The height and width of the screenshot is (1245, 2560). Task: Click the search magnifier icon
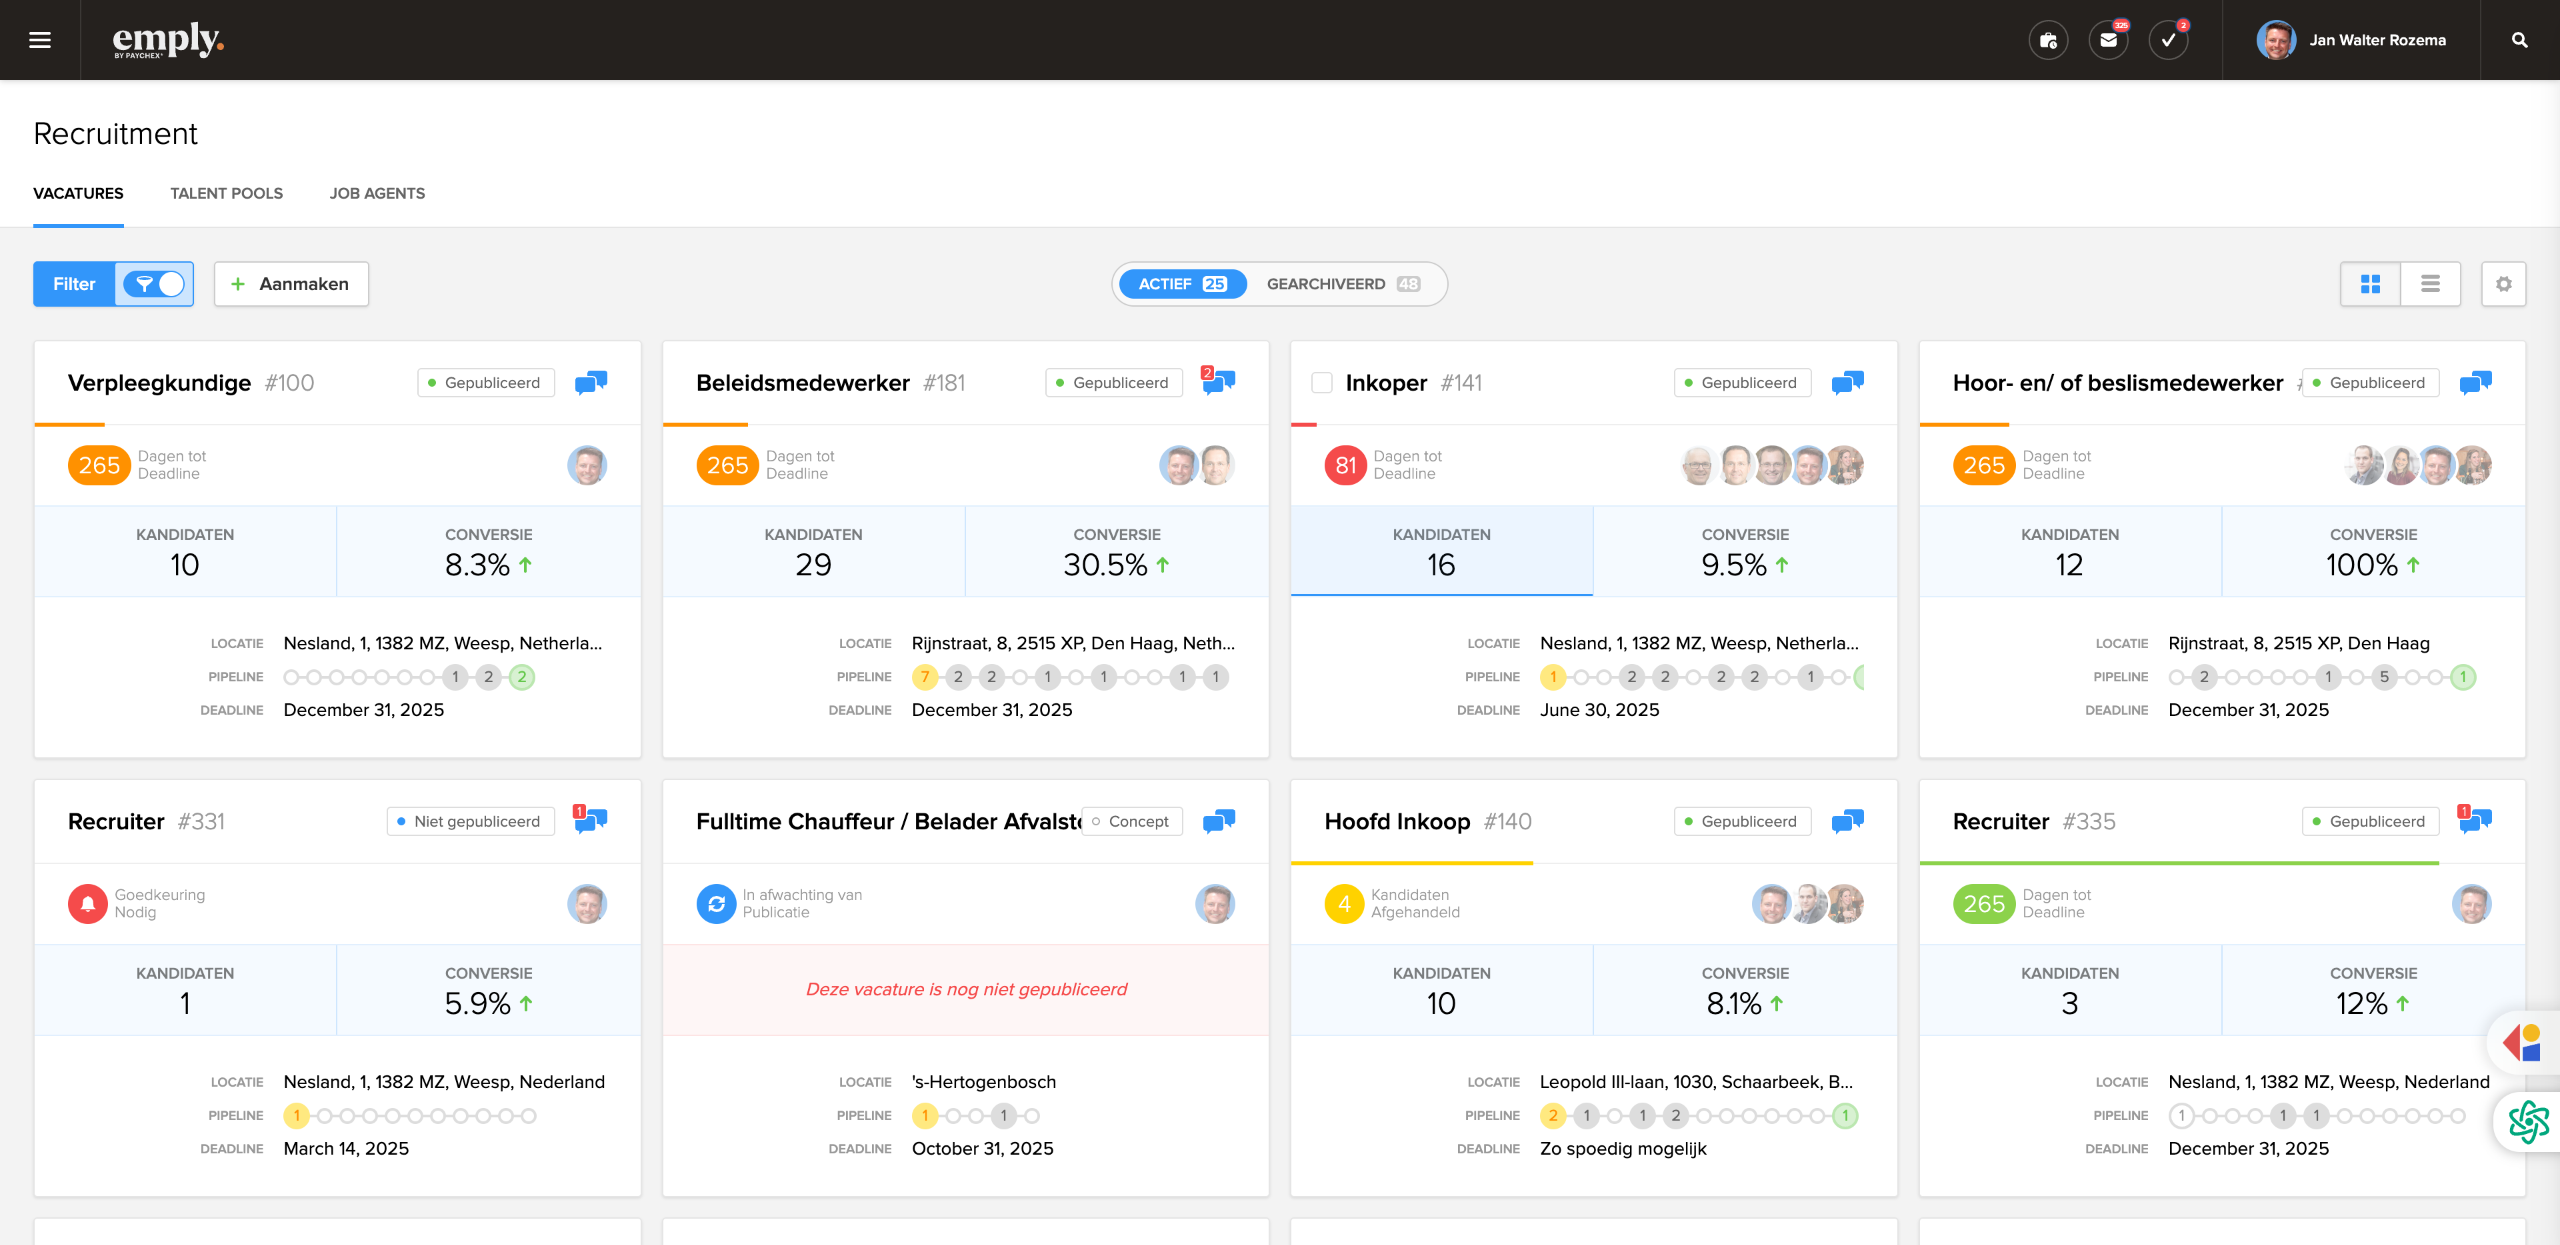pyautogui.click(x=2519, y=40)
